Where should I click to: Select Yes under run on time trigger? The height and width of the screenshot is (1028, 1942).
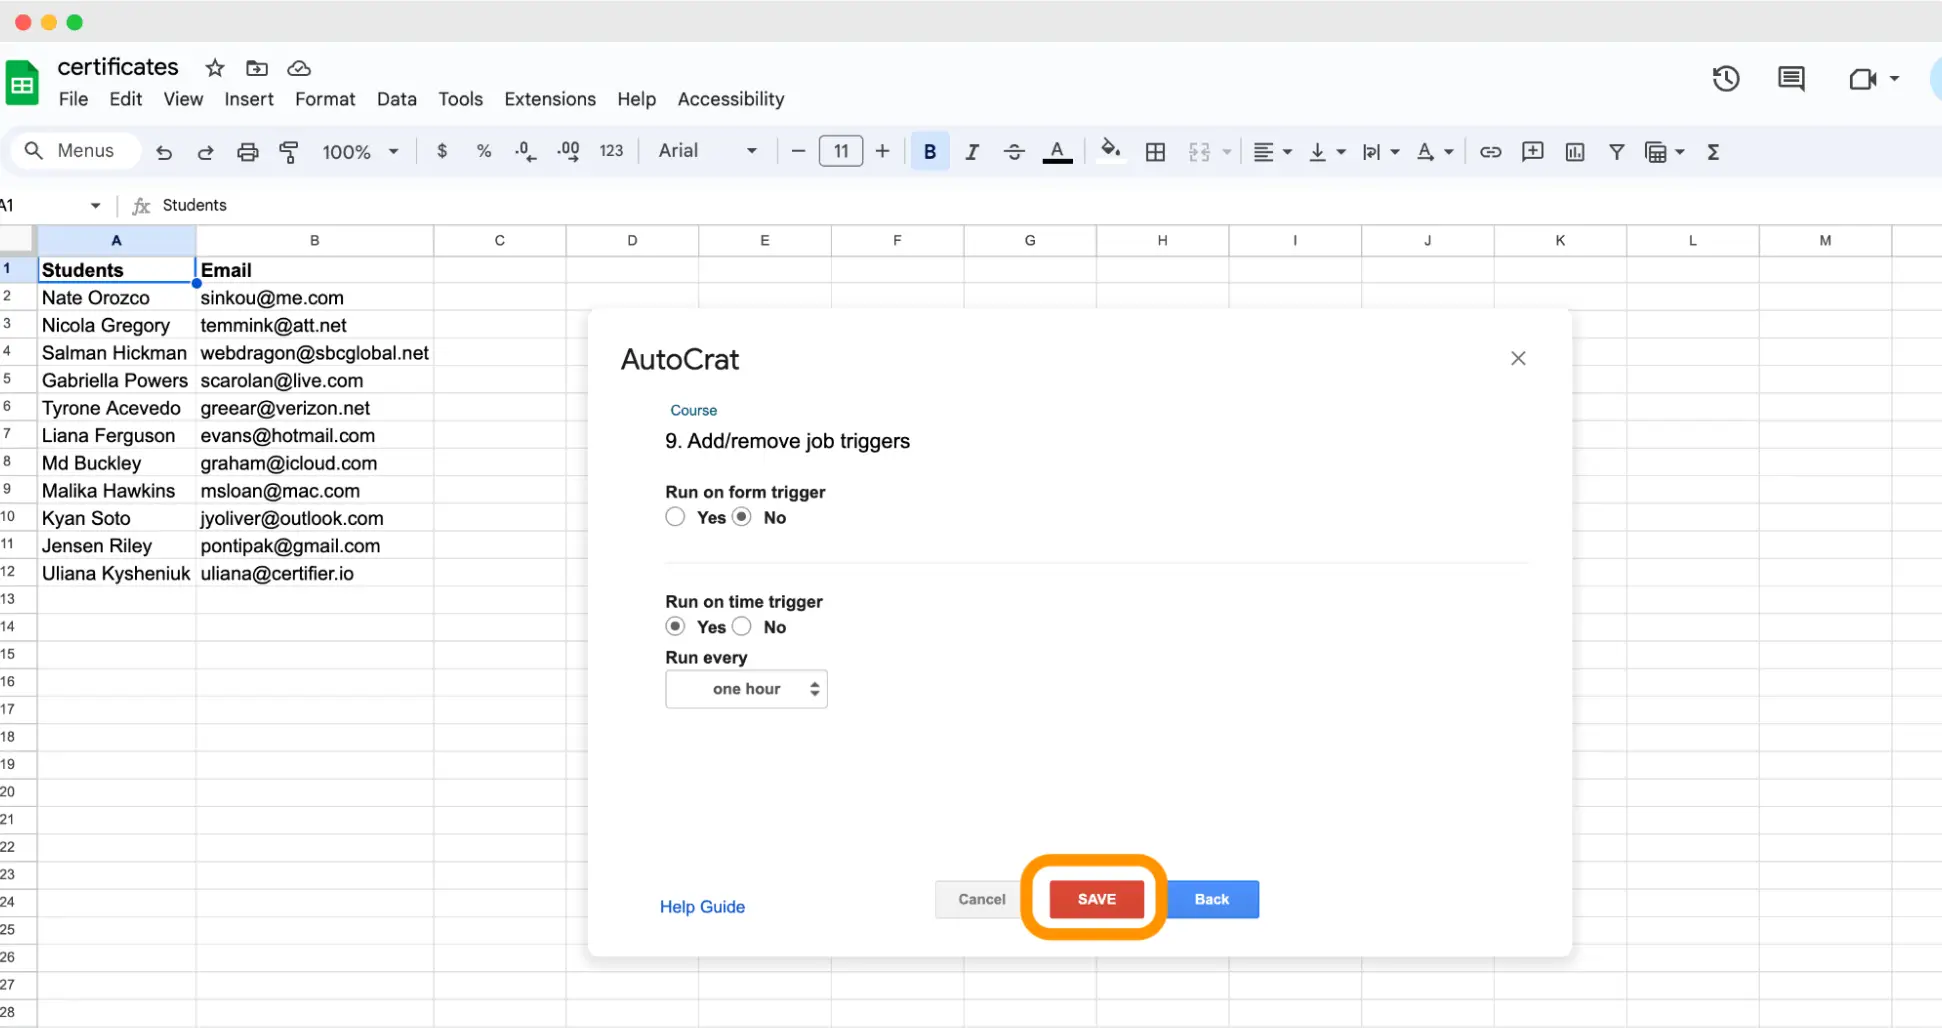675,626
